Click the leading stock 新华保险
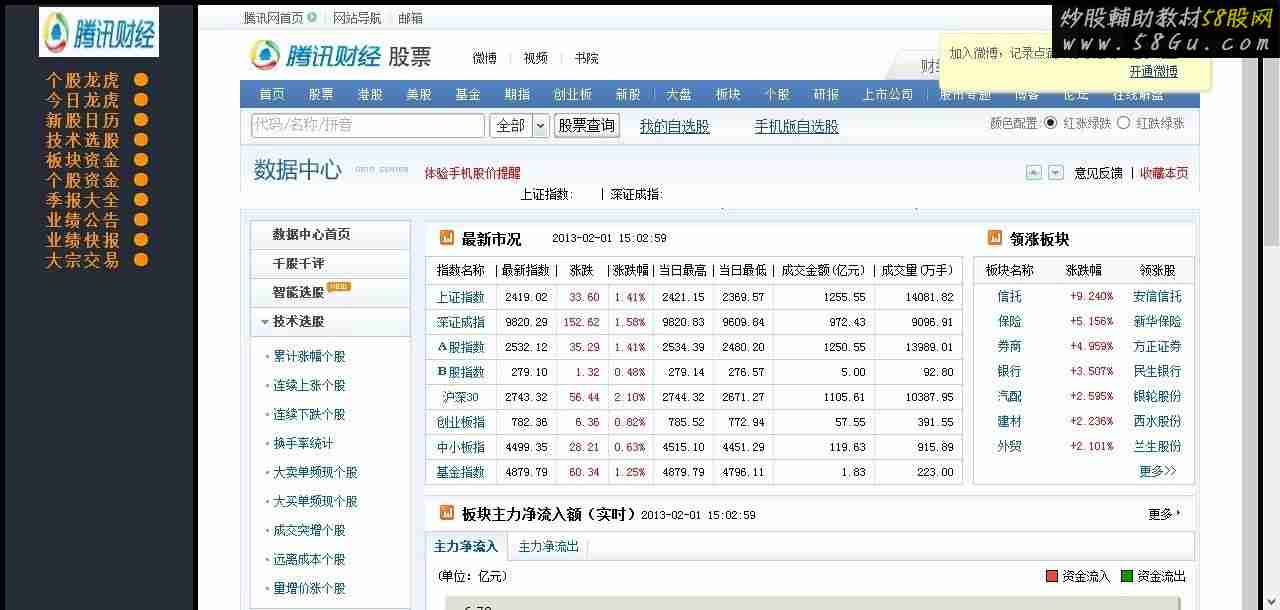Screen dimensions: 1280x610 pos(1157,321)
